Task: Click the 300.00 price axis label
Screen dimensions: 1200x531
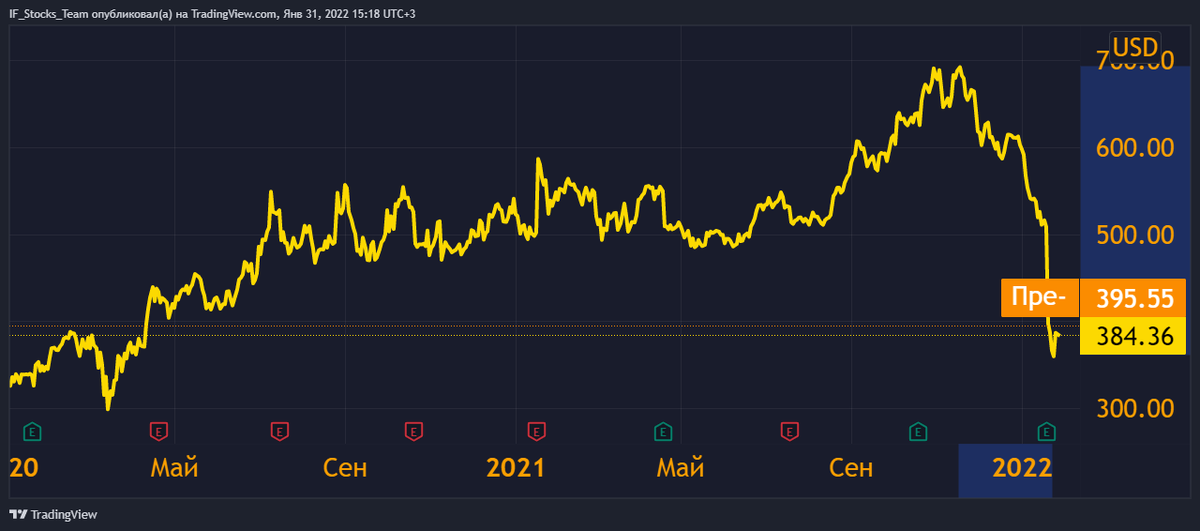Action: (x=1134, y=408)
